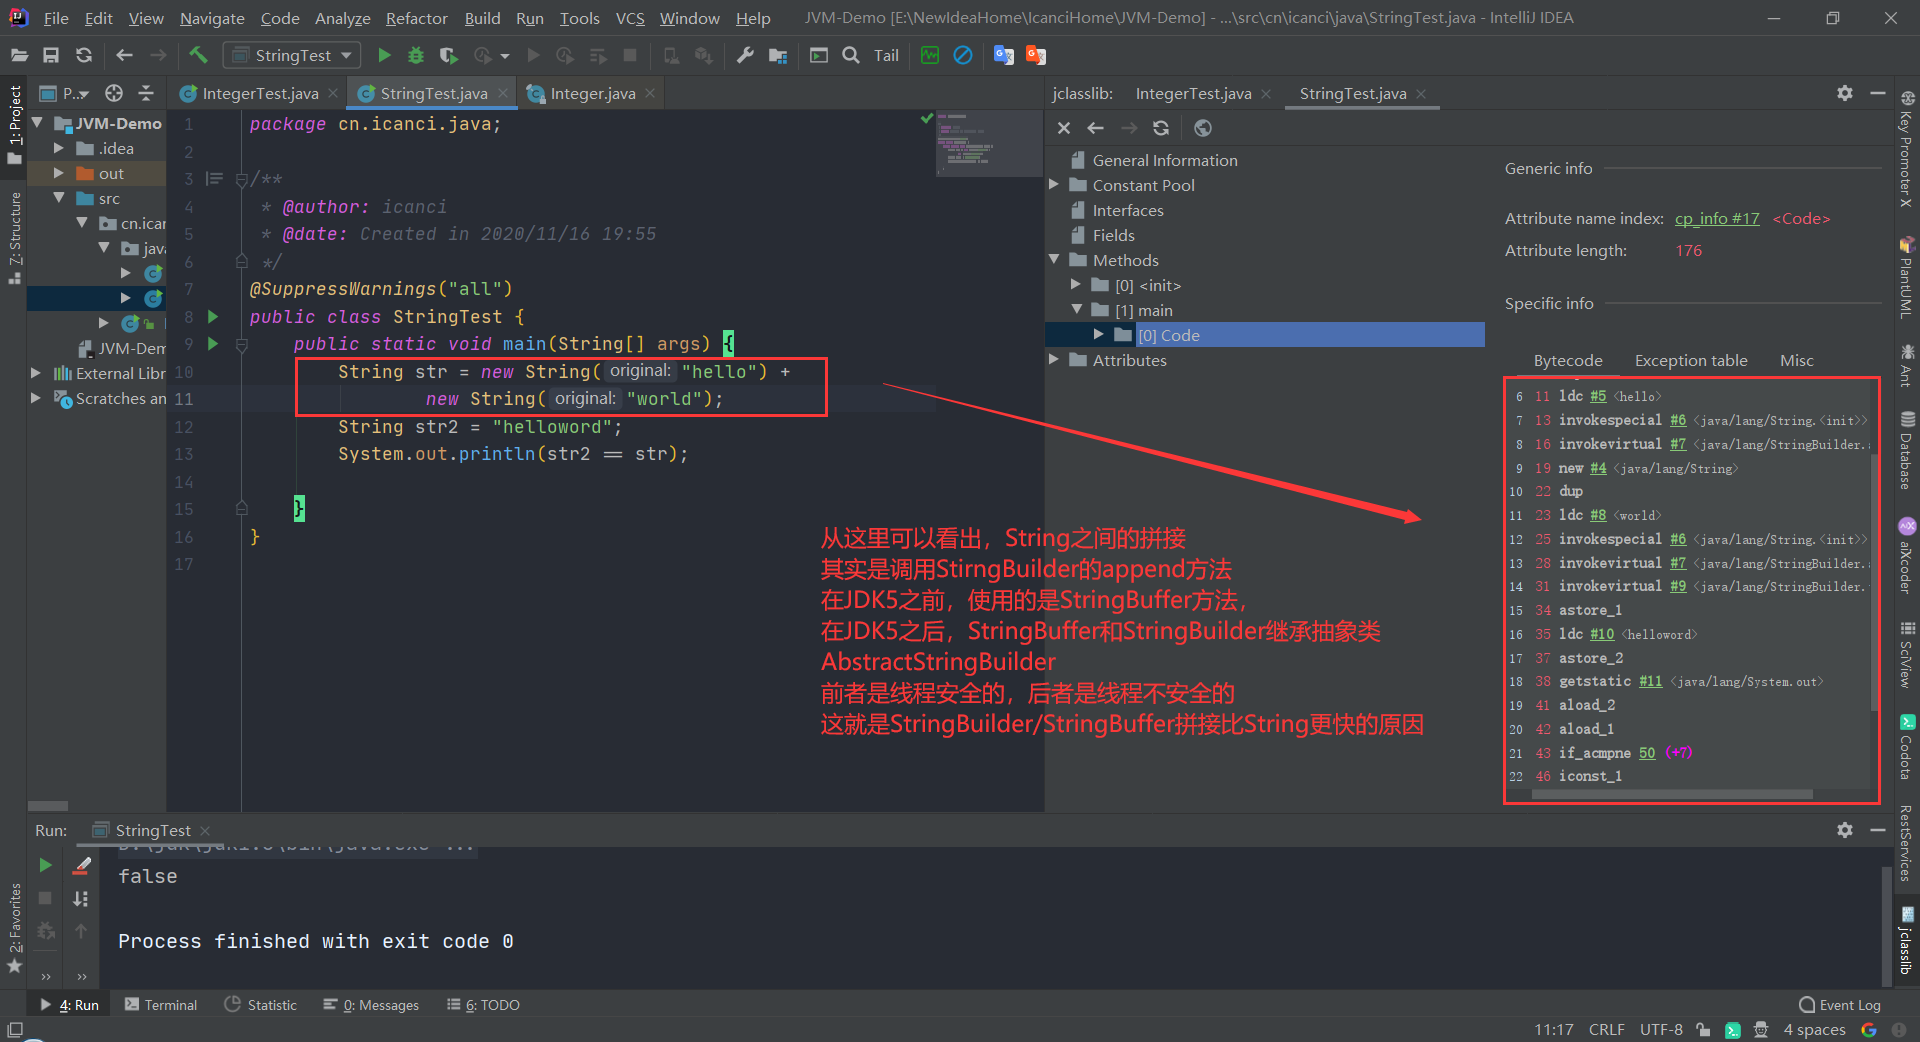
Task: Switch to the IntegerTest.java editor tab
Action: pyautogui.click(x=260, y=93)
